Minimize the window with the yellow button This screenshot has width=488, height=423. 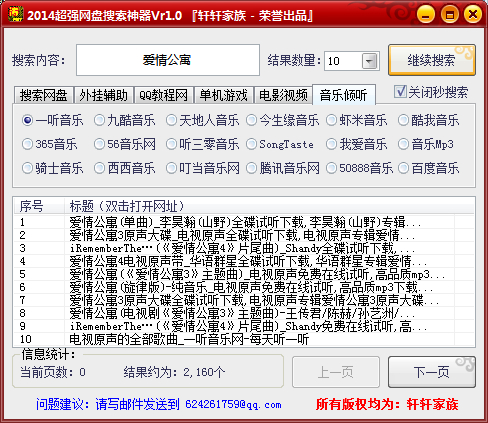click(425, 14)
